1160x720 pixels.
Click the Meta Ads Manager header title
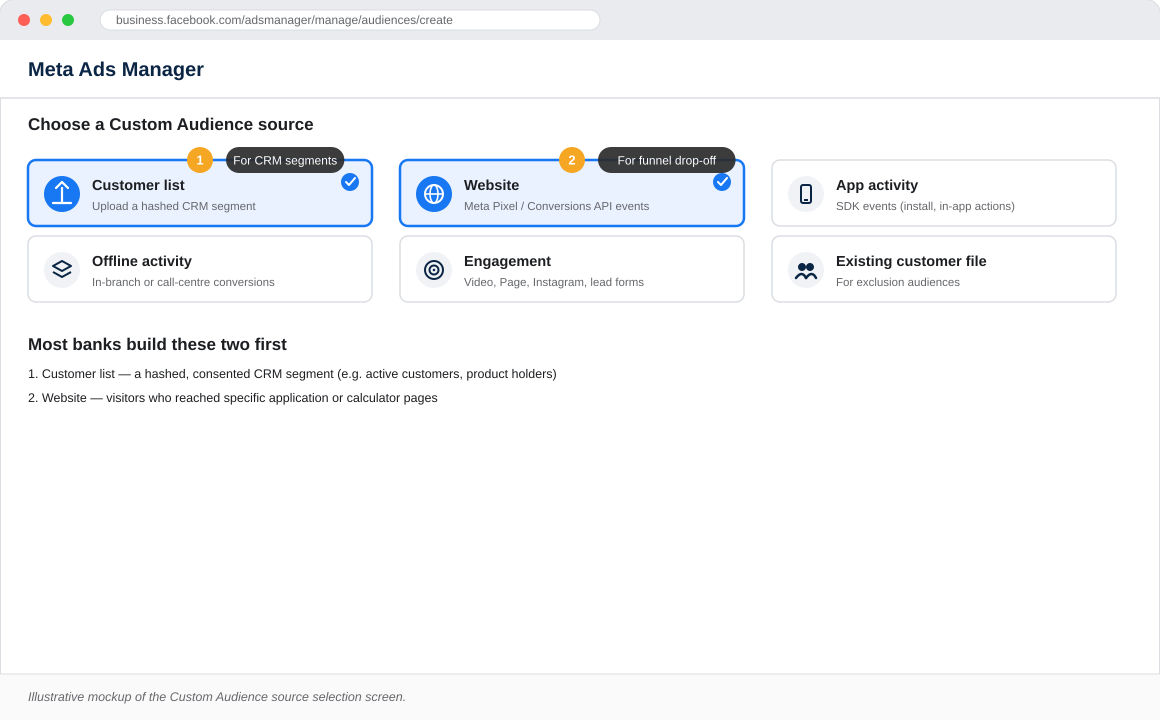click(x=115, y=69)
